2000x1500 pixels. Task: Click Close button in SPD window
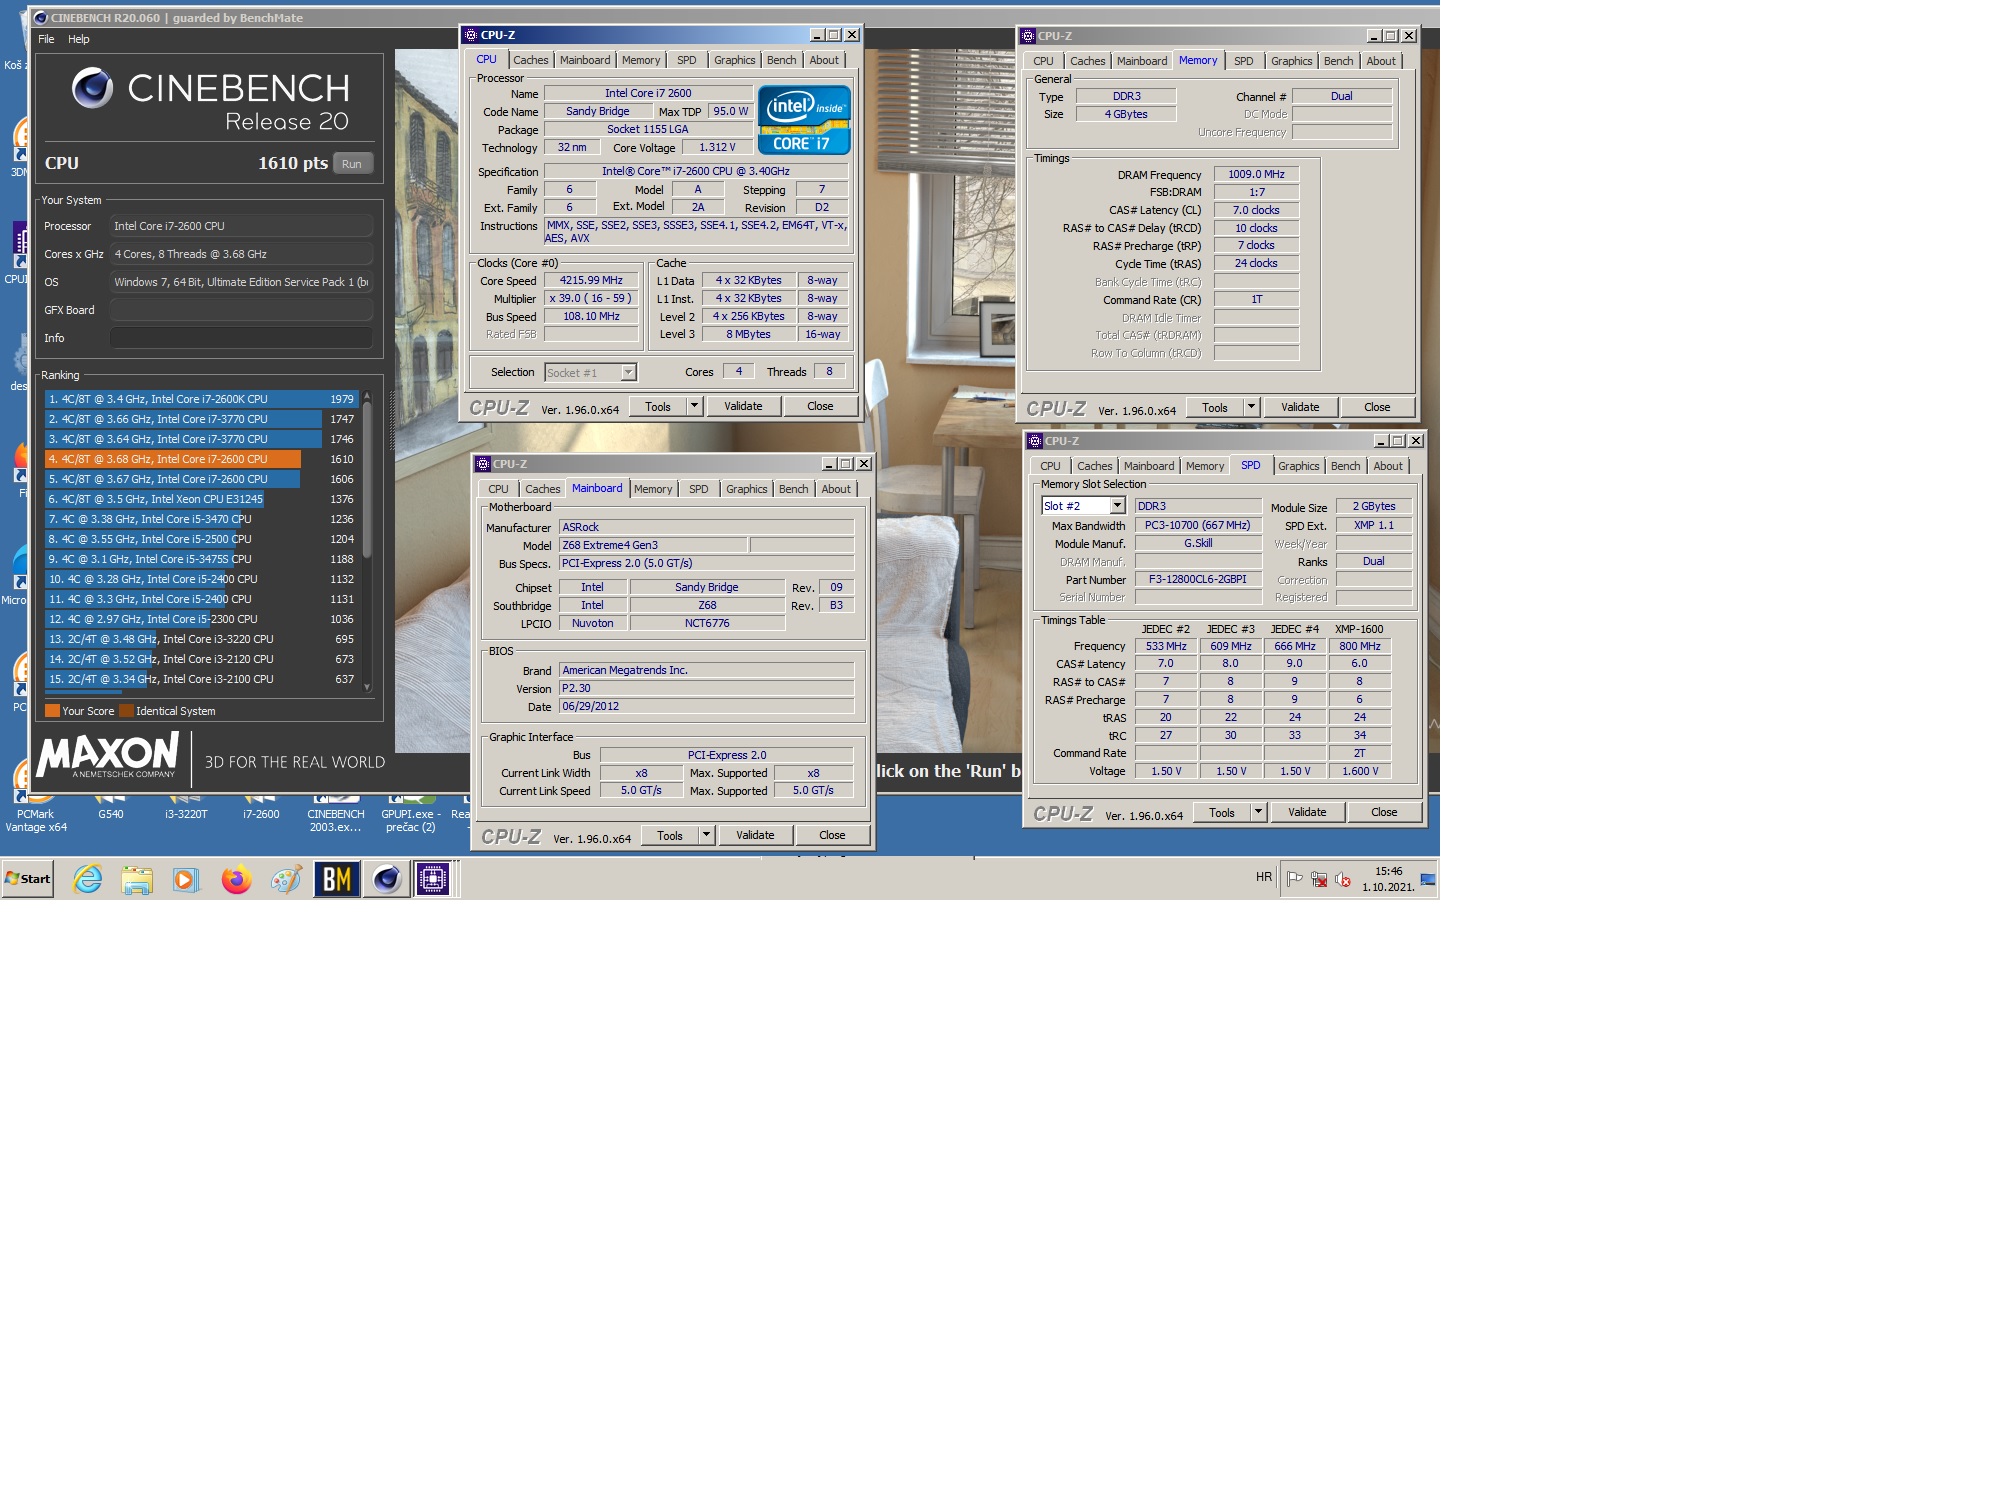tap(1384, 812)
